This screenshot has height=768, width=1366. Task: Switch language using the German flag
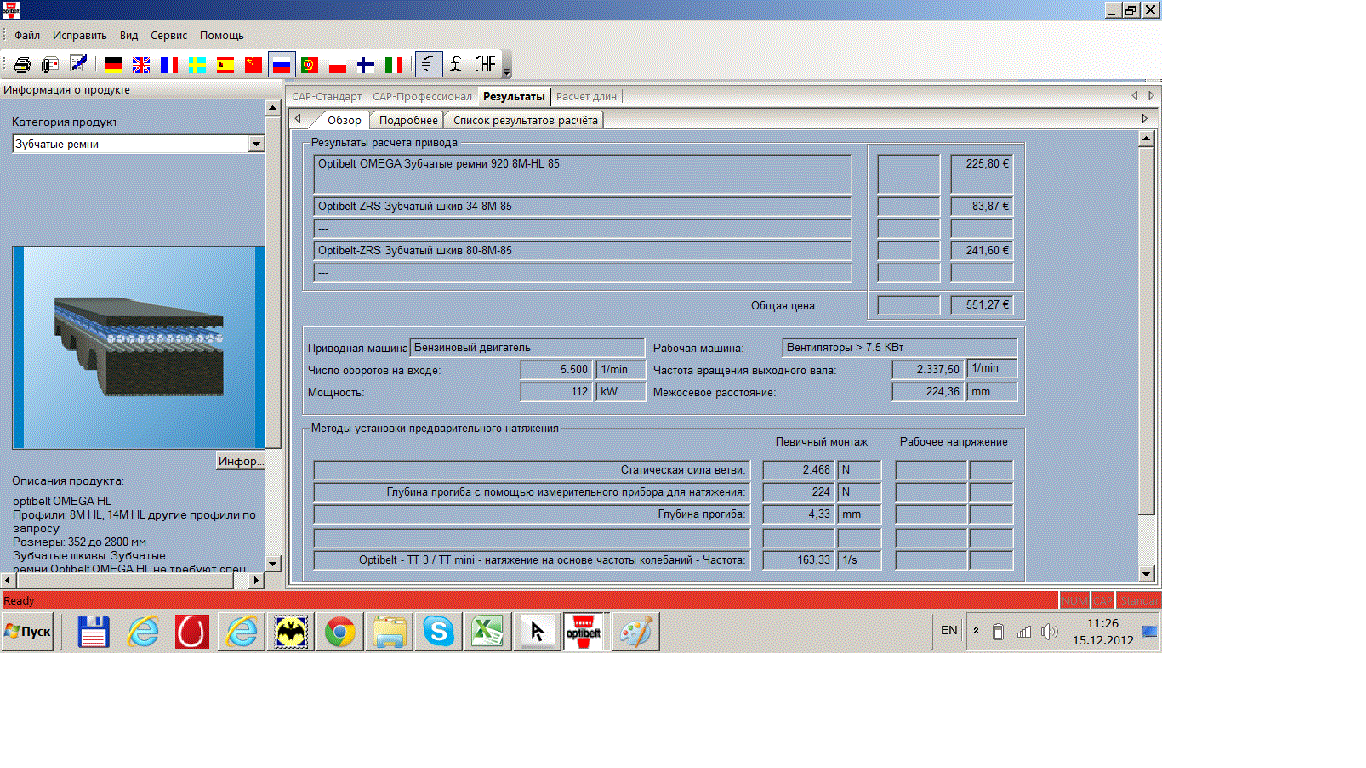coord(114,65)
